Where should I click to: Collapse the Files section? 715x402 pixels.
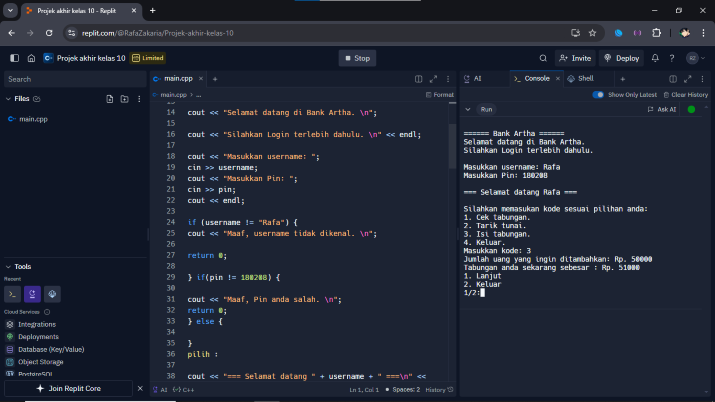(x=9, y=99)
